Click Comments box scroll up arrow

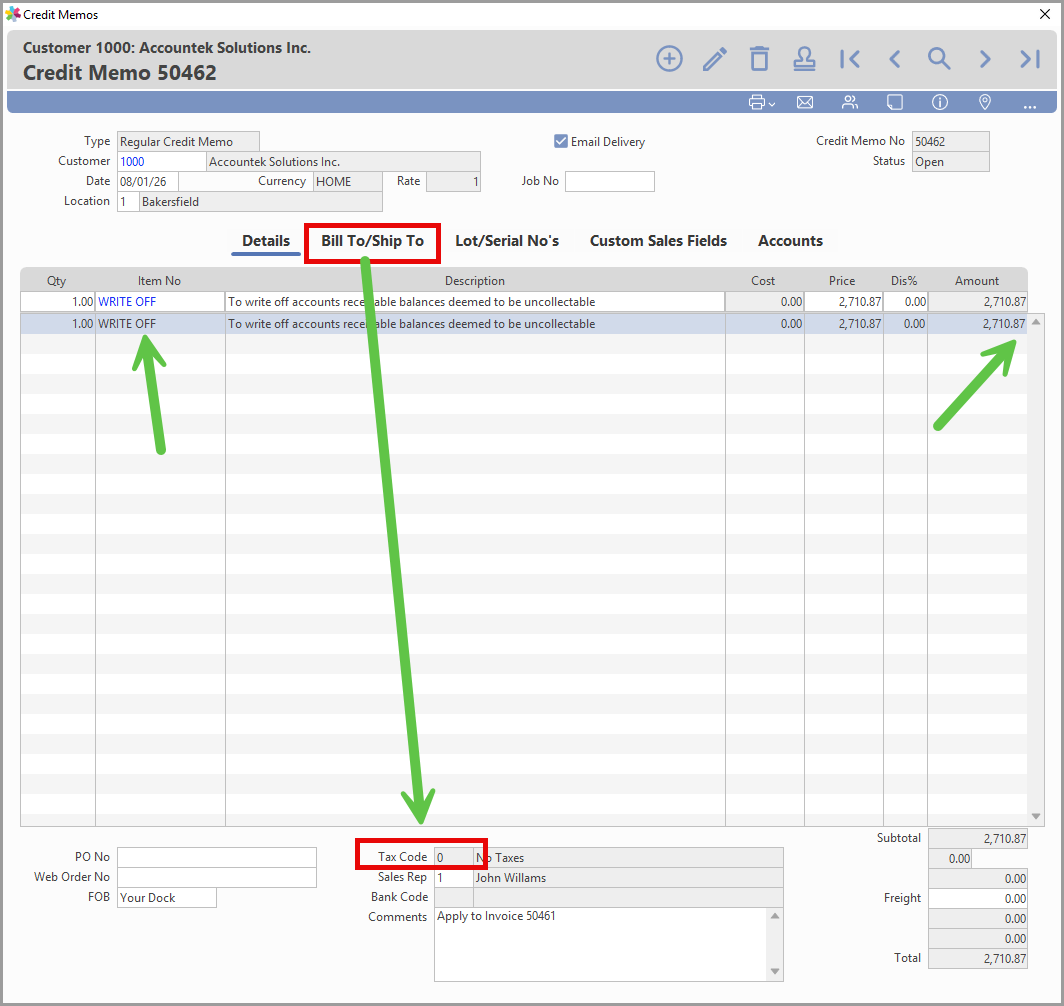click(775, 916)
